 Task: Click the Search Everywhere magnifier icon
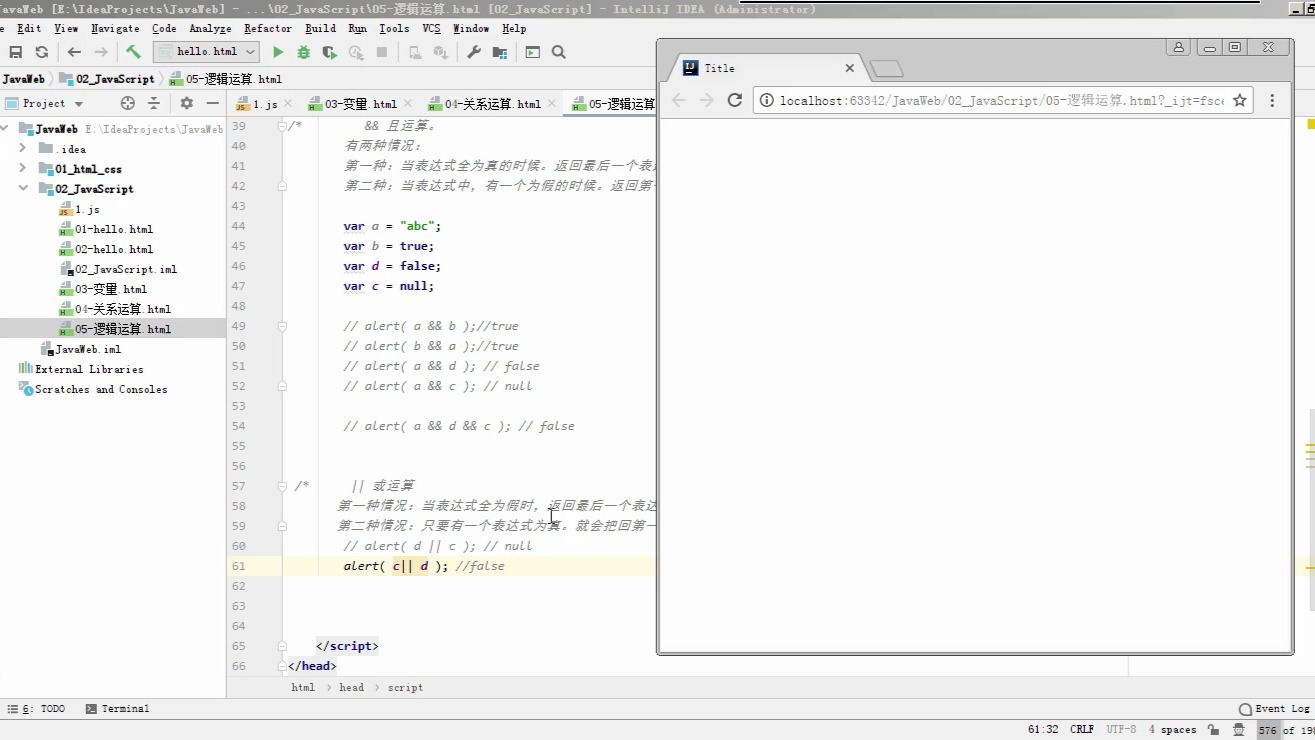559,52
